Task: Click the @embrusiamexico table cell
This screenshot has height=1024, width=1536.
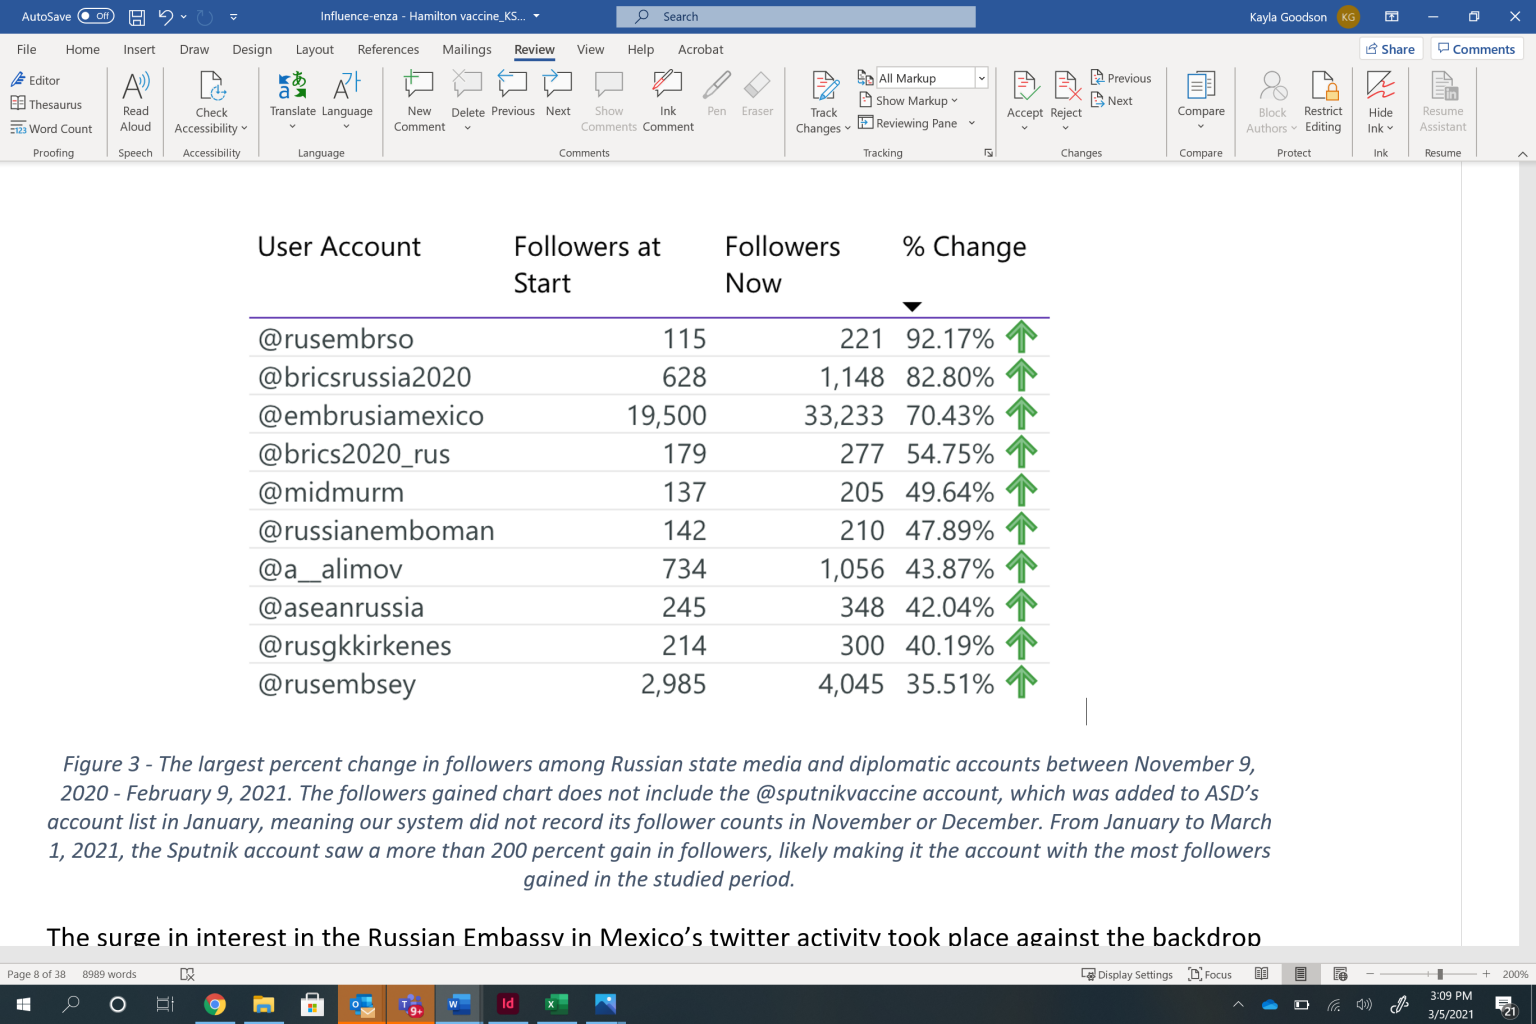Action: coord(371,415)
